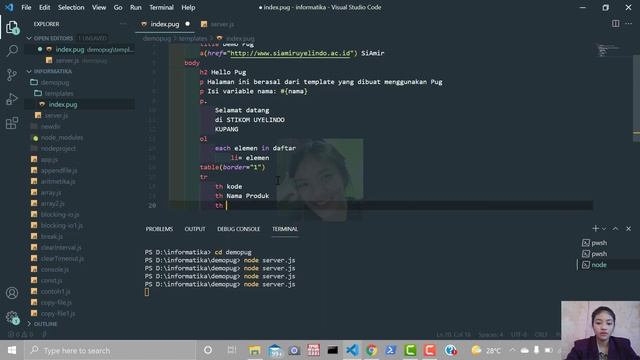Open terminal launch profile dropdown arrow
The image size is (640, 360).
604,229
